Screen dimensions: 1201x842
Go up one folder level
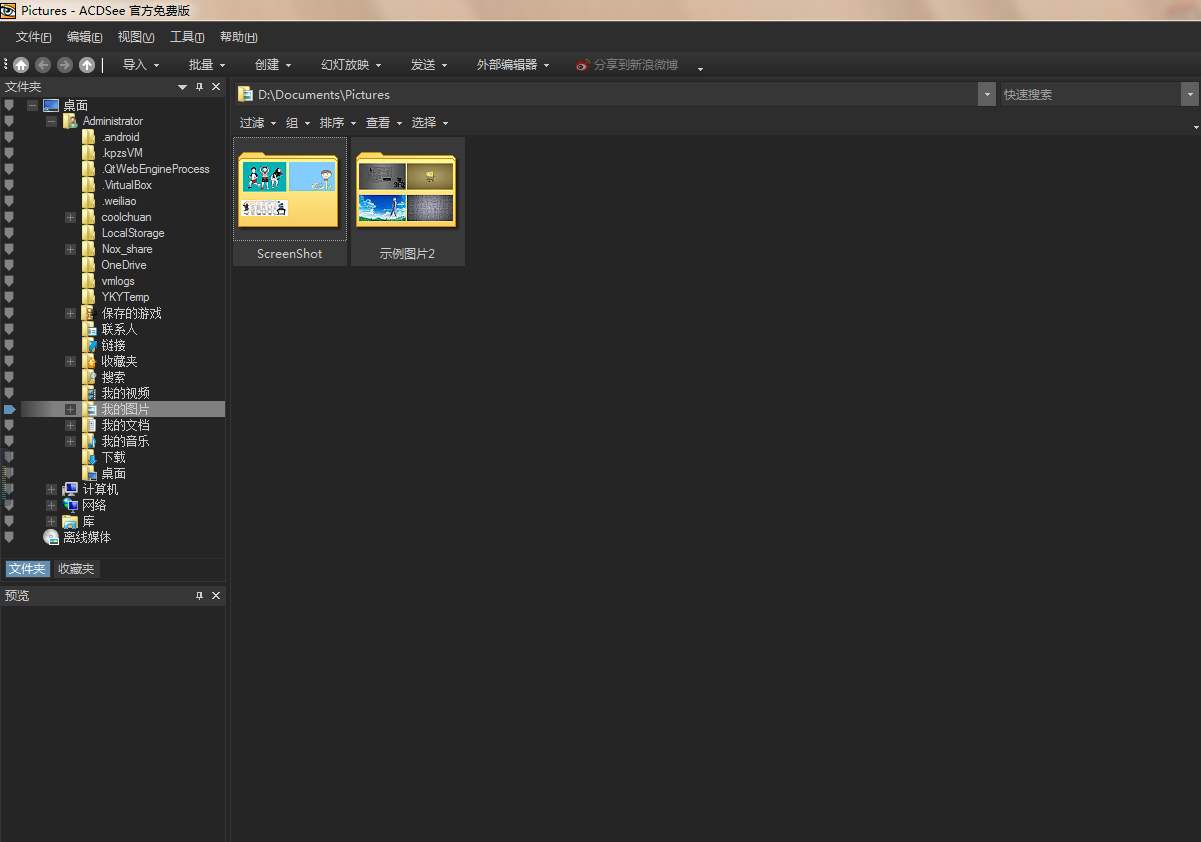click(87, 65)
